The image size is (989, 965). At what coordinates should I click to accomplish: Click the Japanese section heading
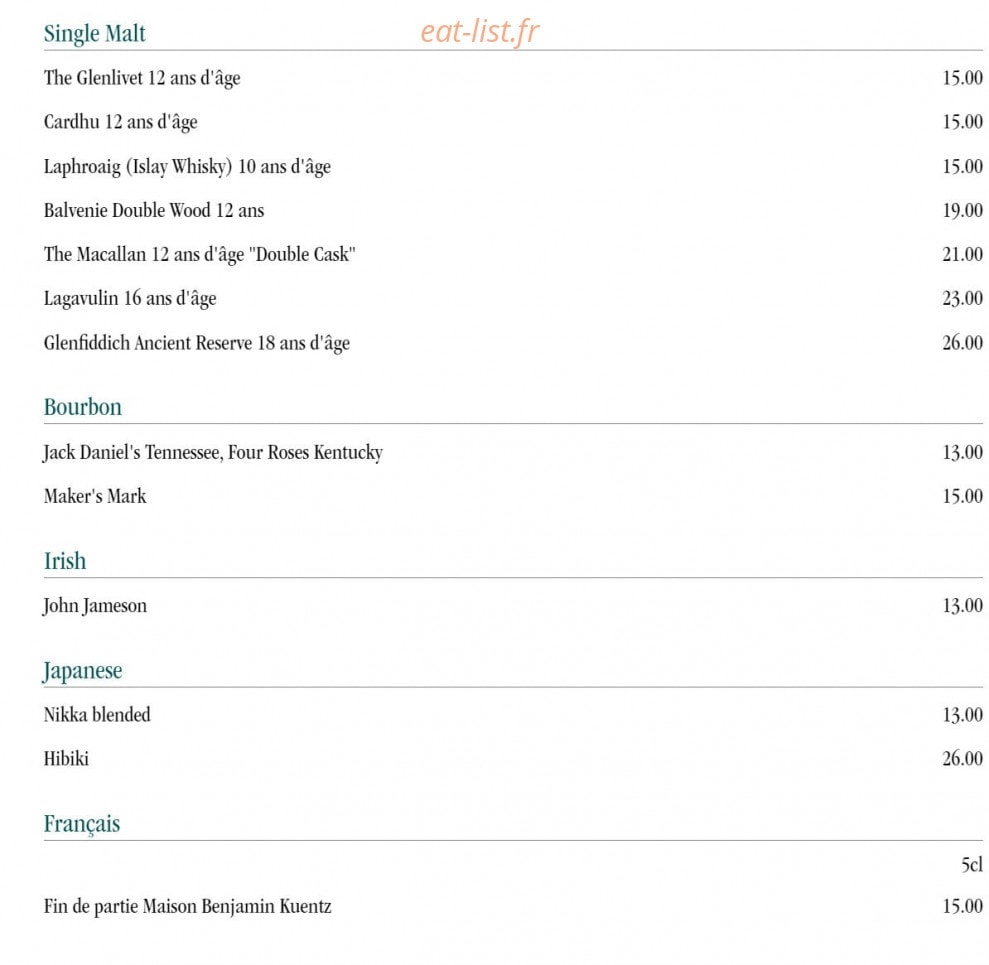point(82,671)
